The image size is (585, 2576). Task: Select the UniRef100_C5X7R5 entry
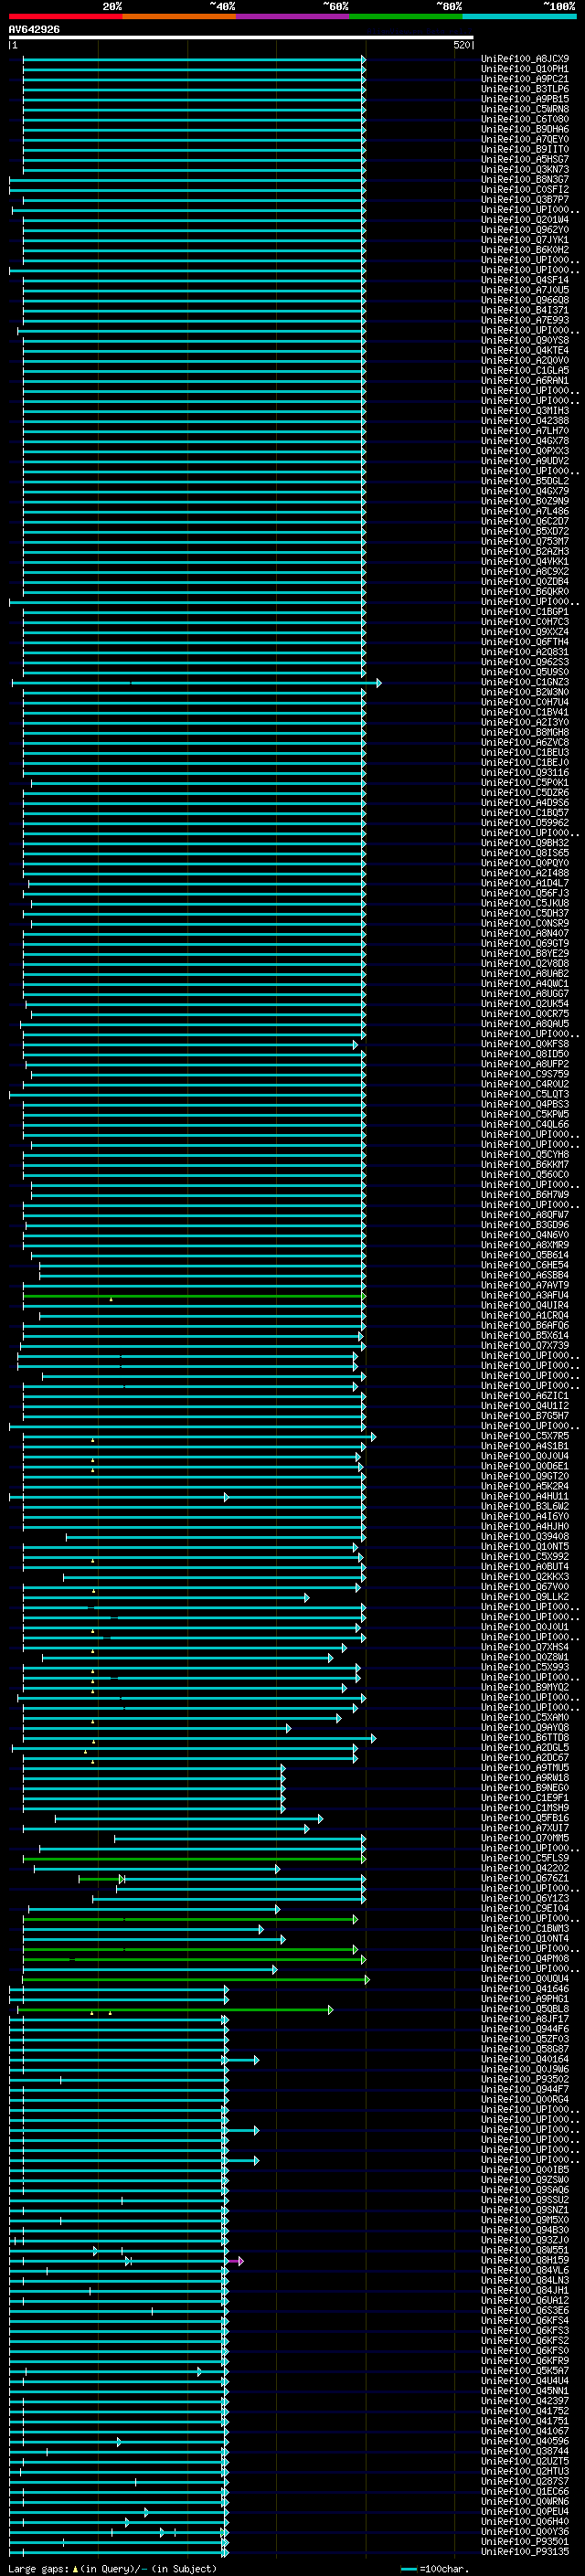tap(524, 1437)
